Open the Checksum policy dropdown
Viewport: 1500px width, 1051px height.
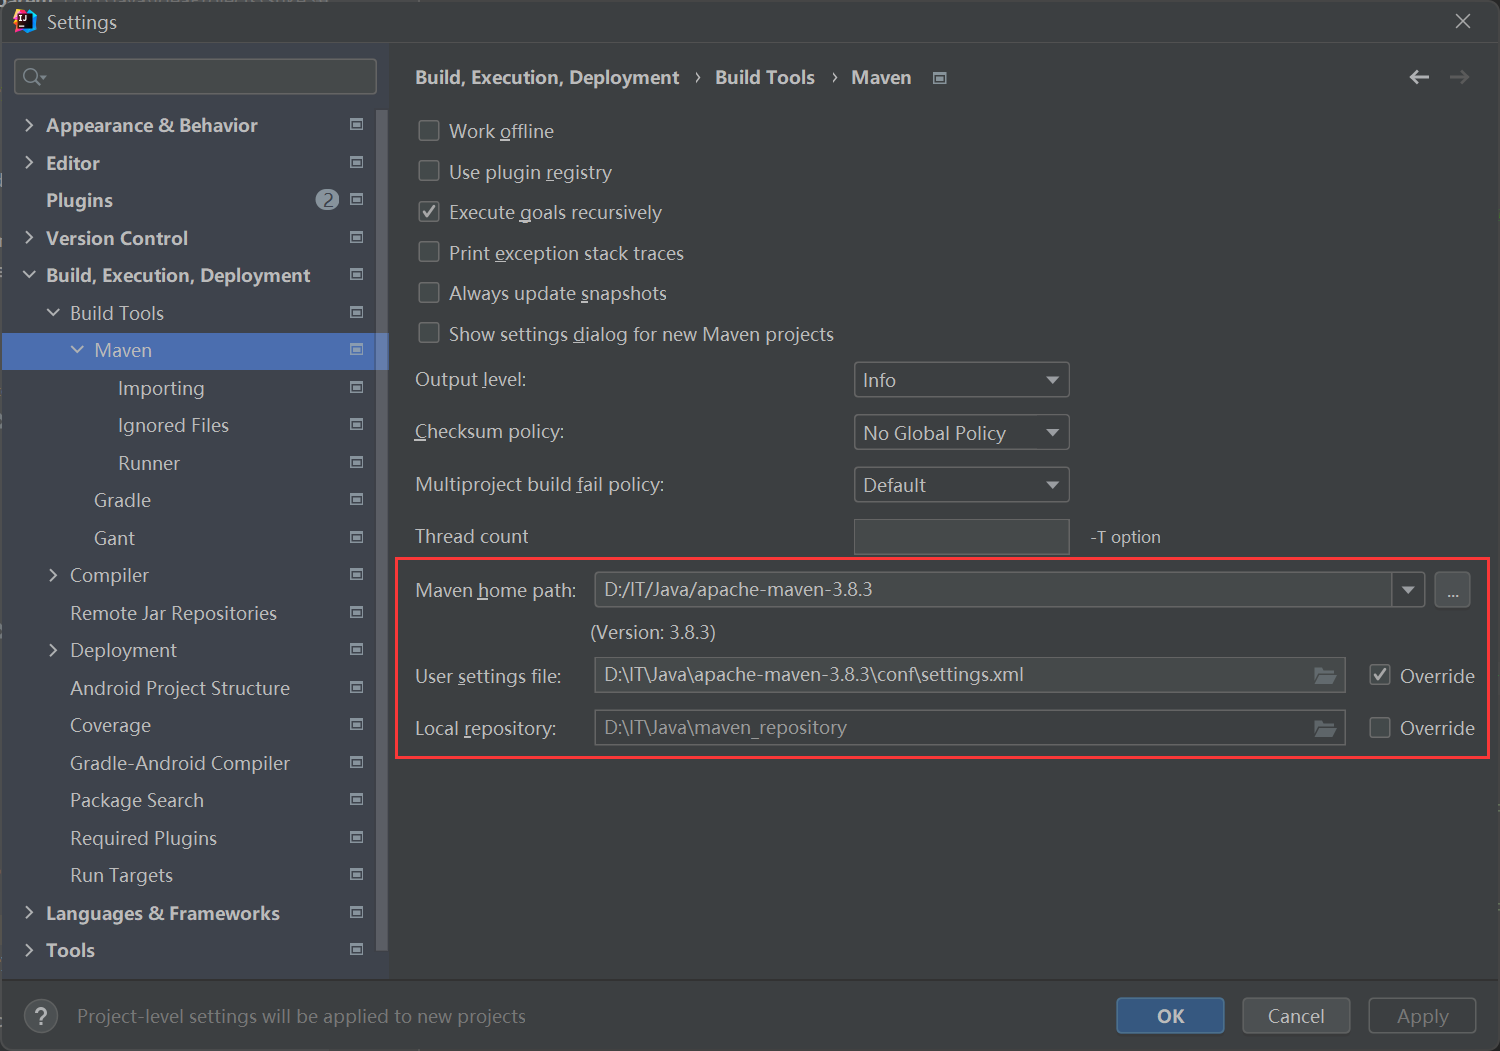pyautogui.click(x=961, y=432)
